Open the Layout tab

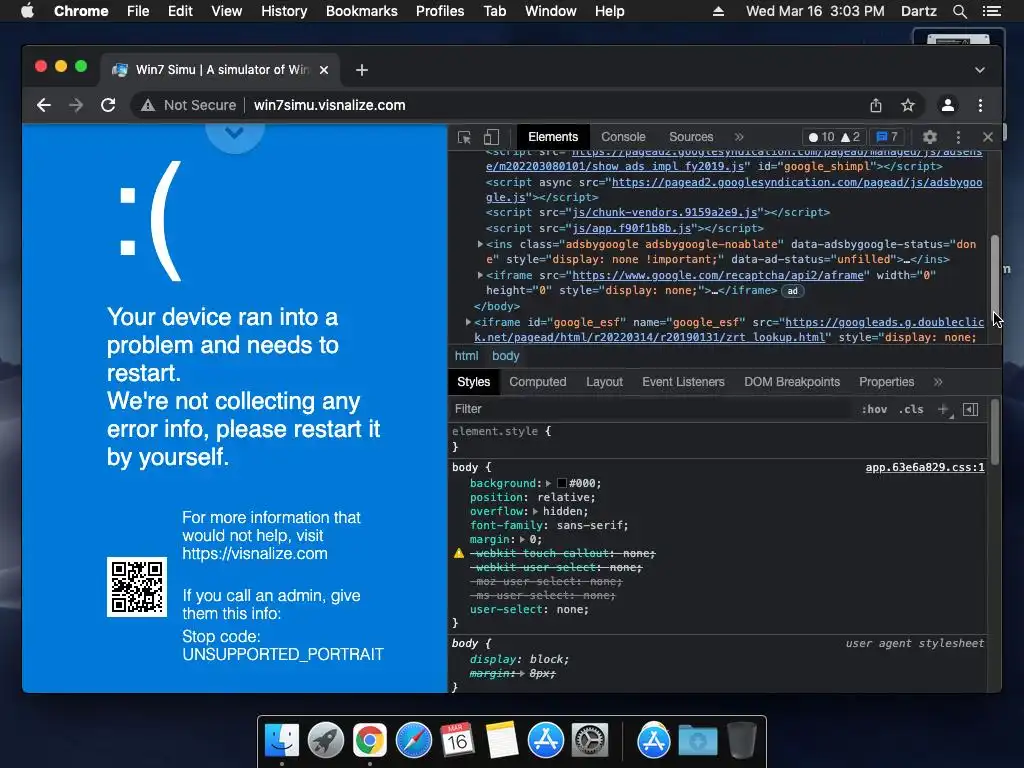tap(604, 382)
